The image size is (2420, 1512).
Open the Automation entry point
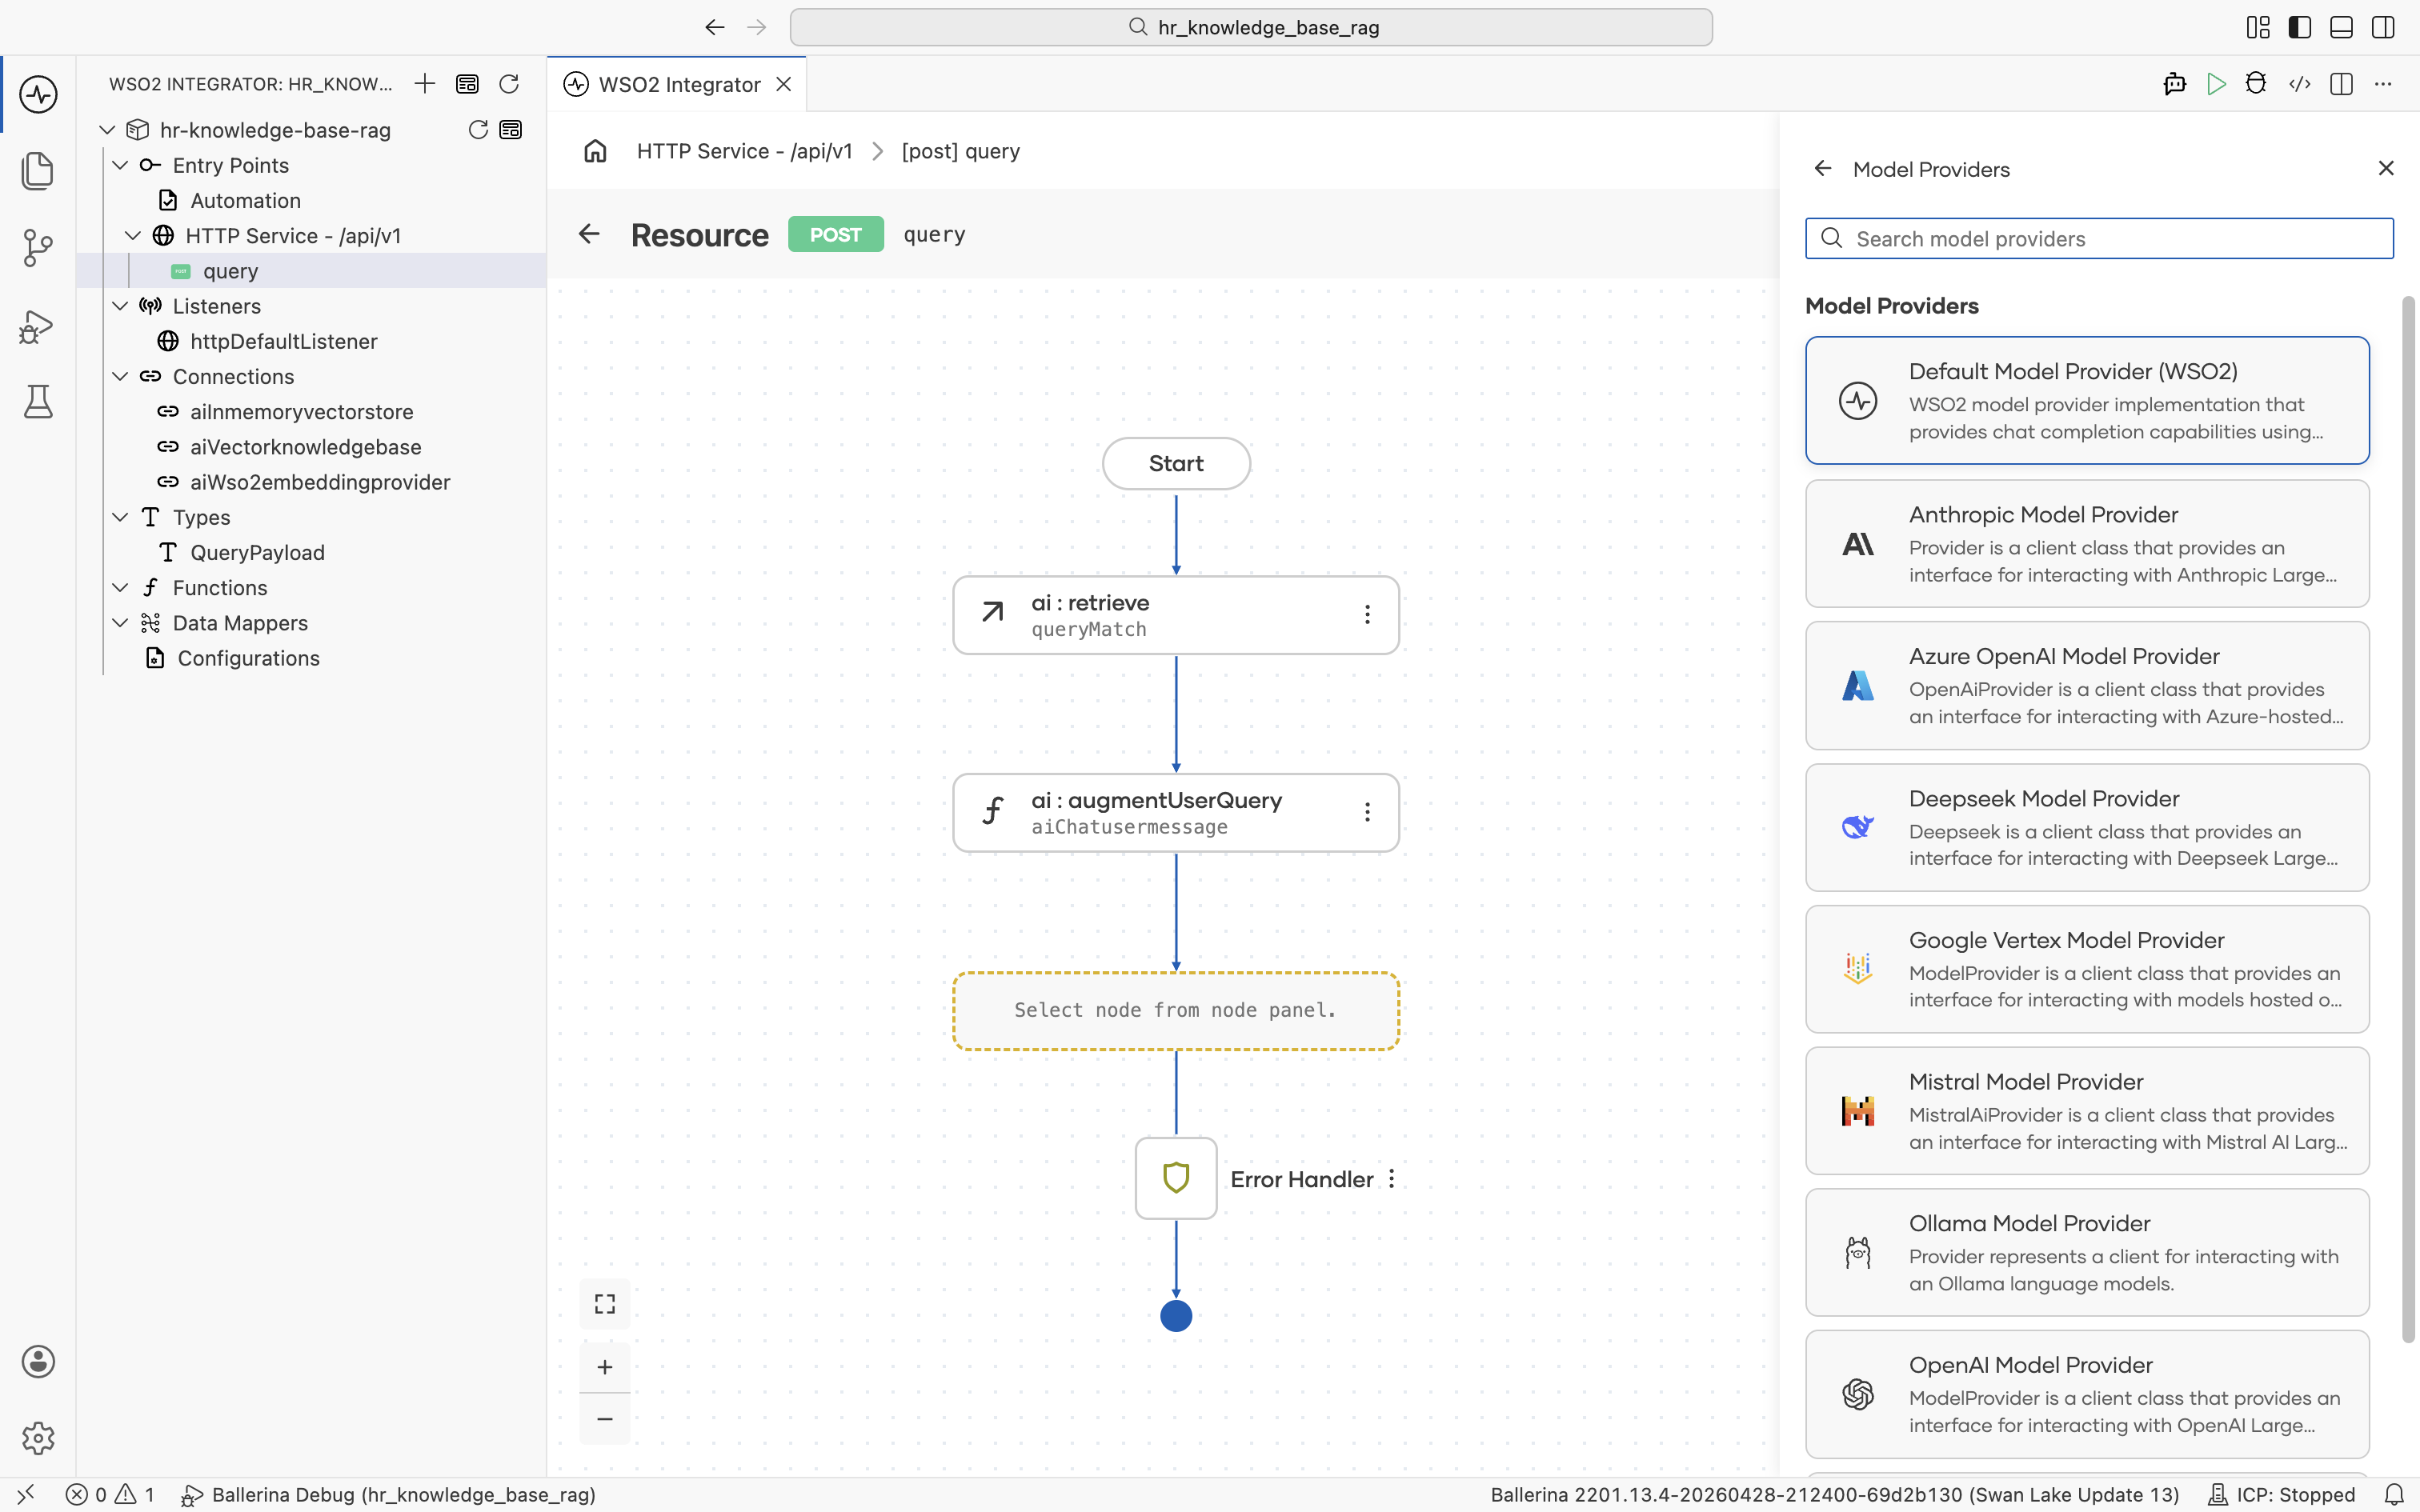pyautogui.click(x=311, y=201)
